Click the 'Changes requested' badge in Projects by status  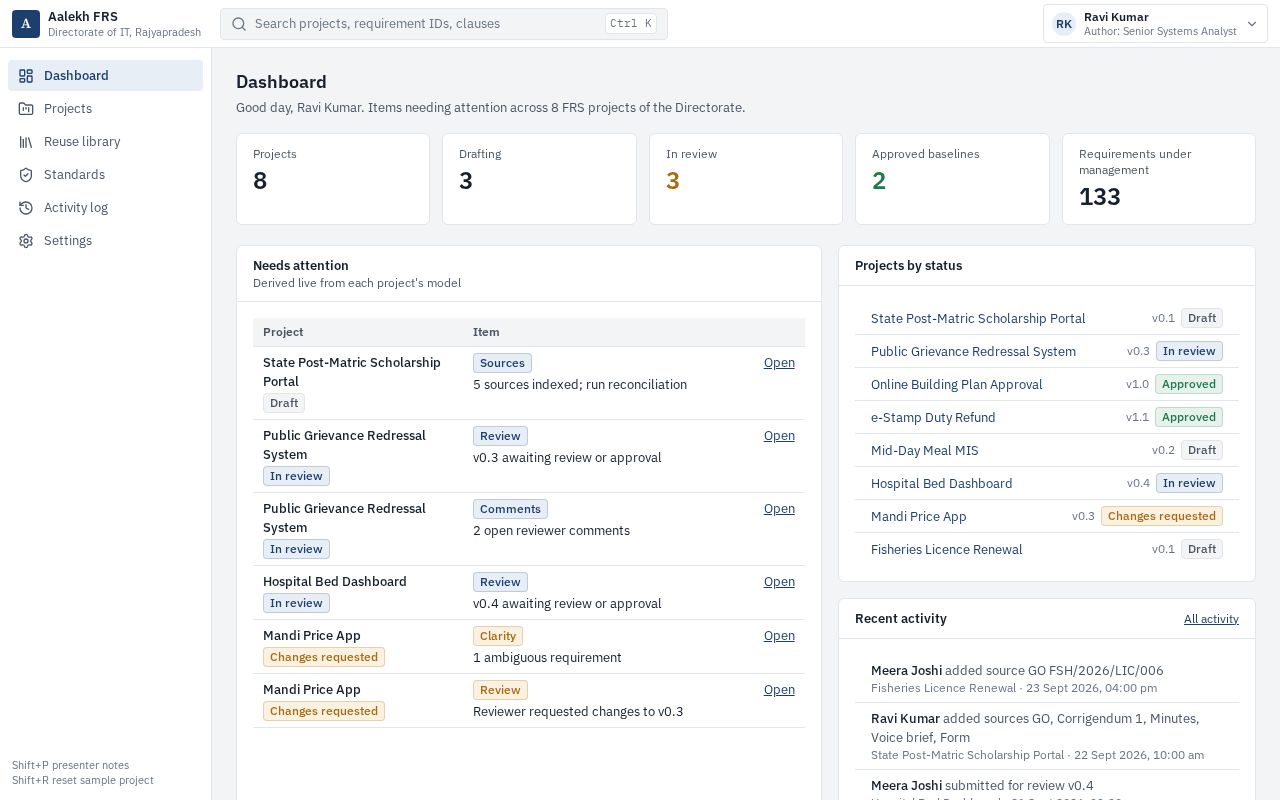(x=1162, y=517)
